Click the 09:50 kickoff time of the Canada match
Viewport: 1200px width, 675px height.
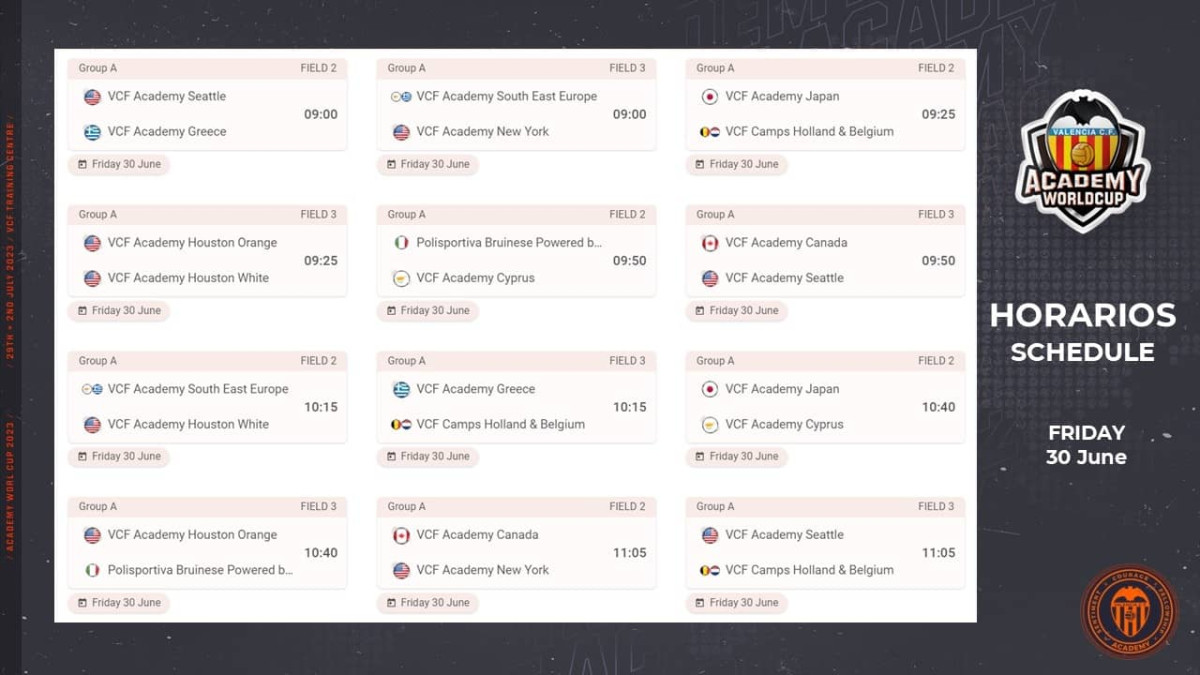pyautogui.click(x=938, y=261)
